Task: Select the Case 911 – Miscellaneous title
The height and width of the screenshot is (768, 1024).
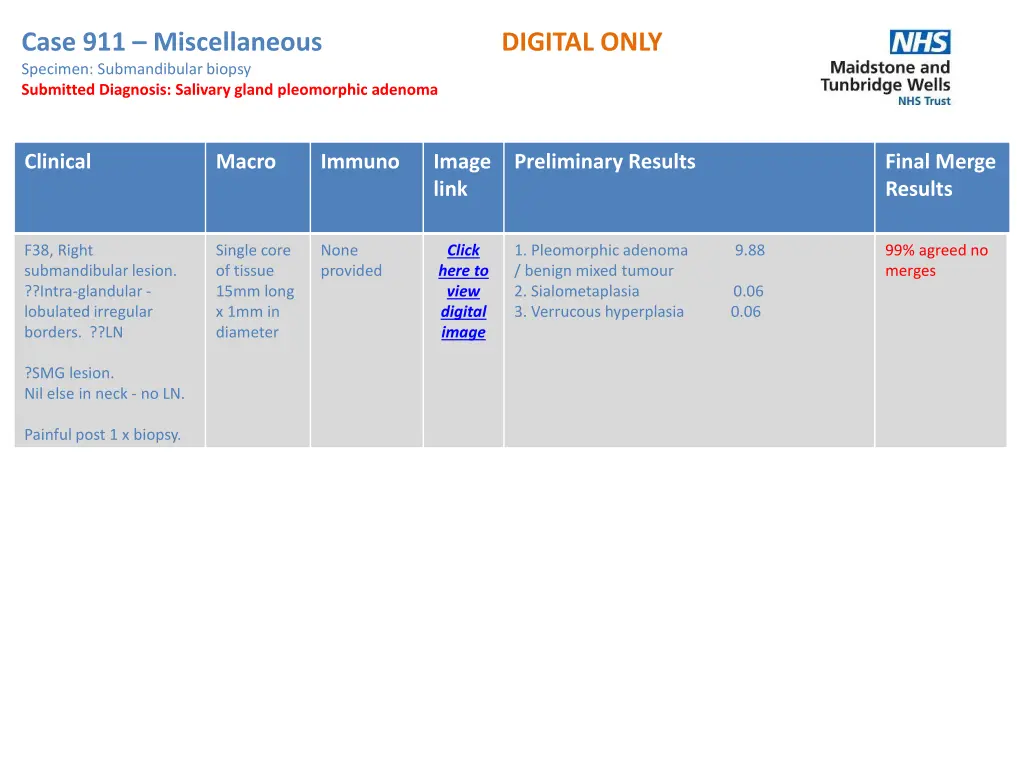Action: 172,42
